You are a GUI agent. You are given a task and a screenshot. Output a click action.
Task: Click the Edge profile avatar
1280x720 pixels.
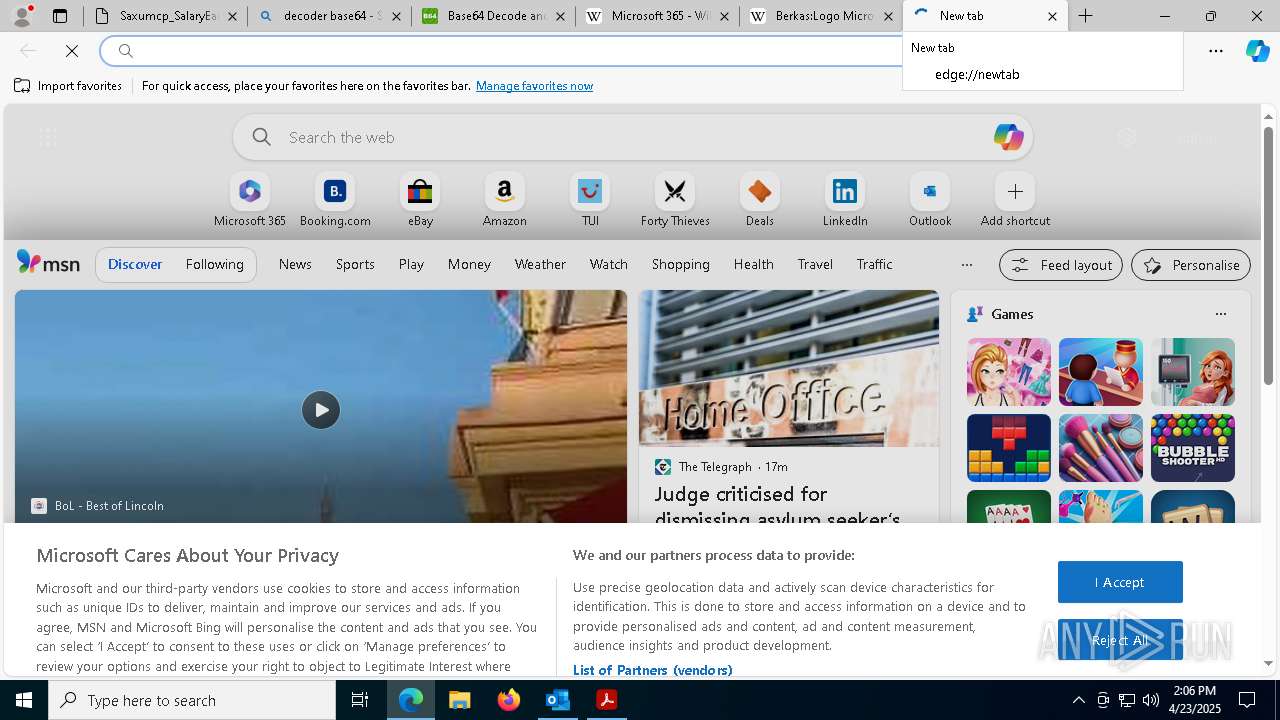coord(22,16)
